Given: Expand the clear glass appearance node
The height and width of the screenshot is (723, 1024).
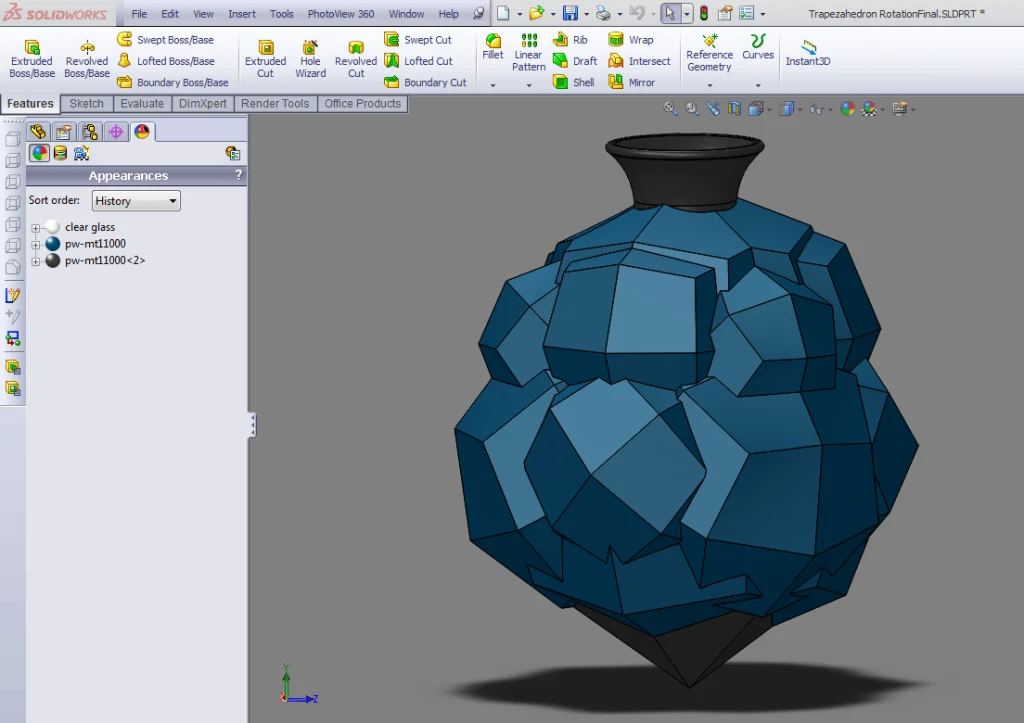Looking at the screenshot, I should point(36,228).
